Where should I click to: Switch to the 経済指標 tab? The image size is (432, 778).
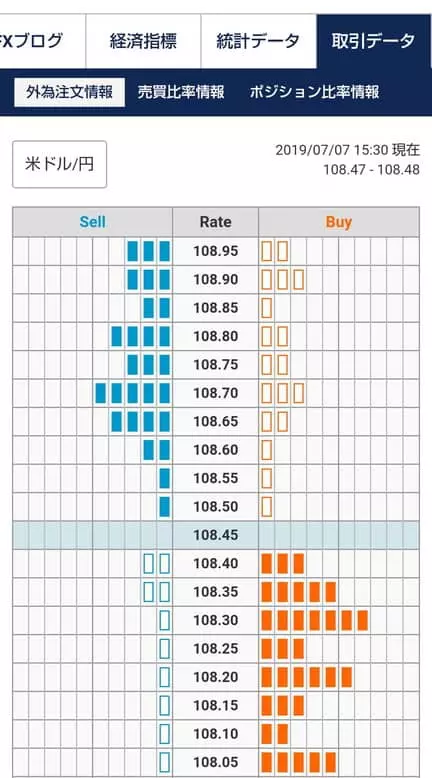coord(143,41)
